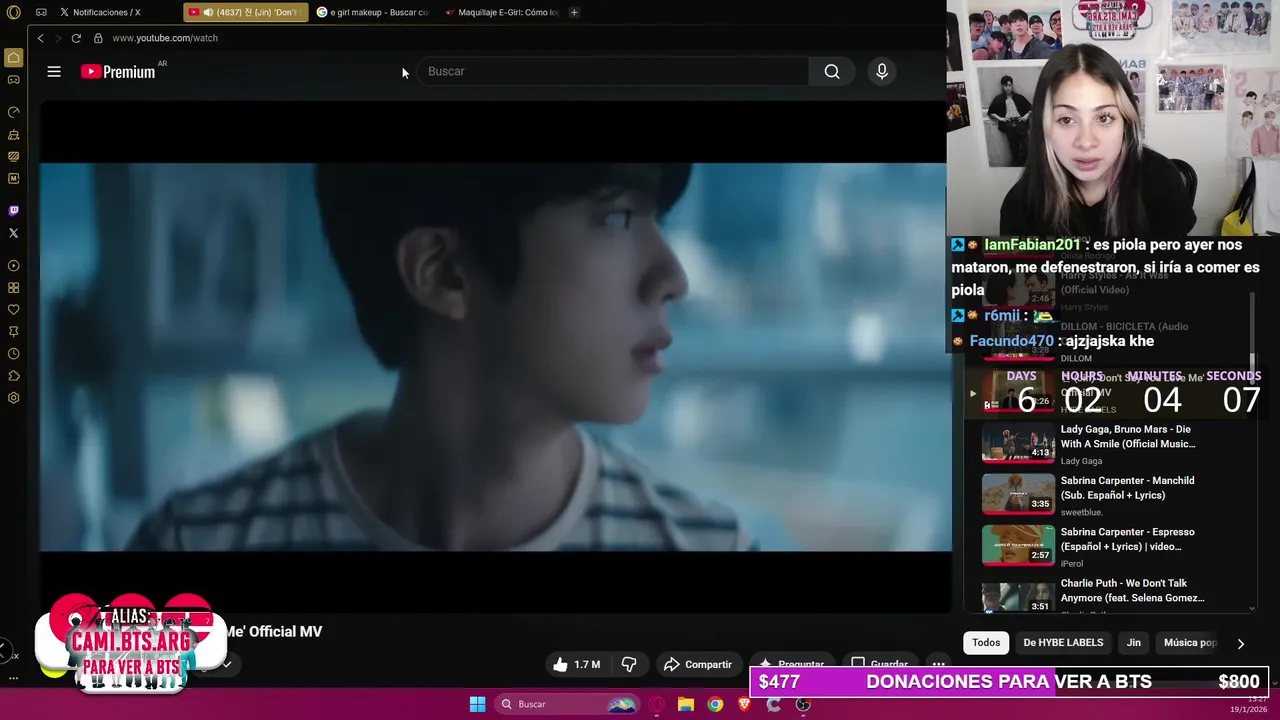1280x720 pixels.
Task: Open Sabrina Carpenter Manchild thumbnail
Action: 1018,494
